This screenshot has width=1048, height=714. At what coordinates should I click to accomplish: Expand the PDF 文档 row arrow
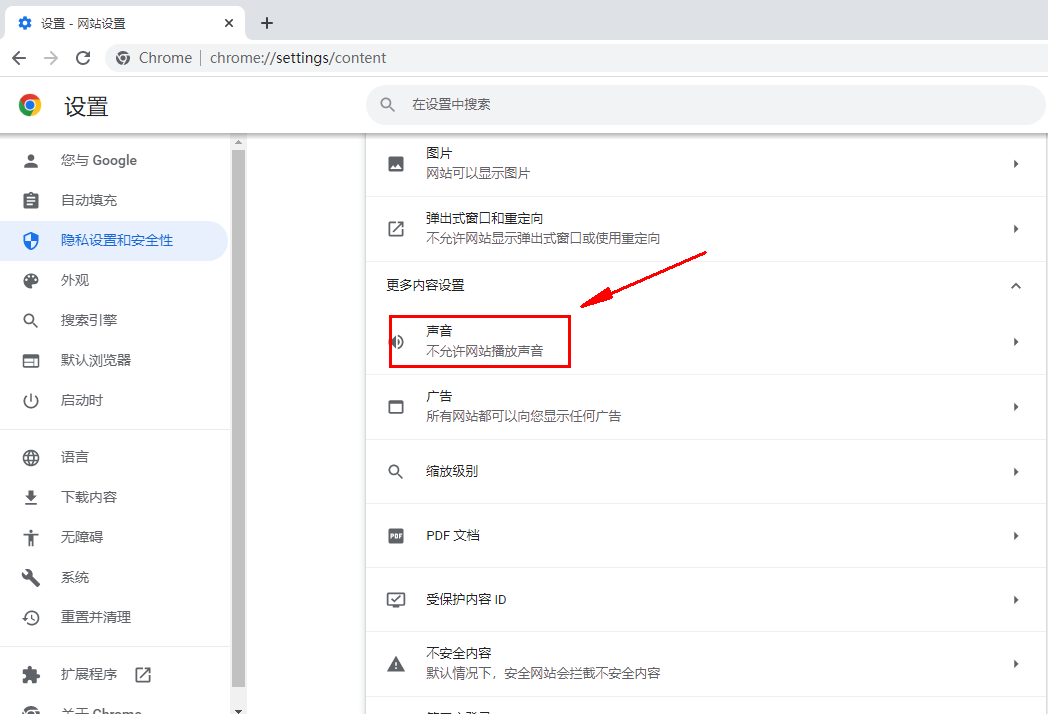[x=1016, y=536]
